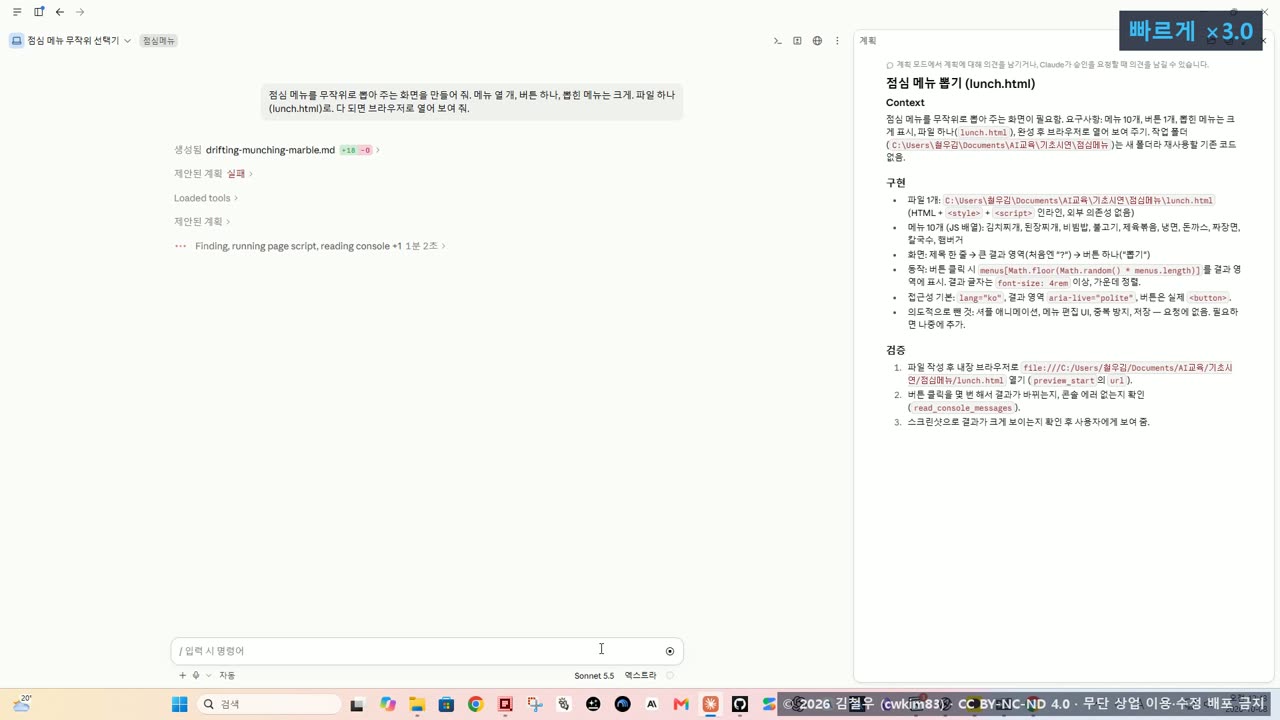The height and width of the screenshot is (720, 1280).
Task: Click the plan heading 점심 메뉴 뽑기 (lunch.html)
Action: [960, 84]
